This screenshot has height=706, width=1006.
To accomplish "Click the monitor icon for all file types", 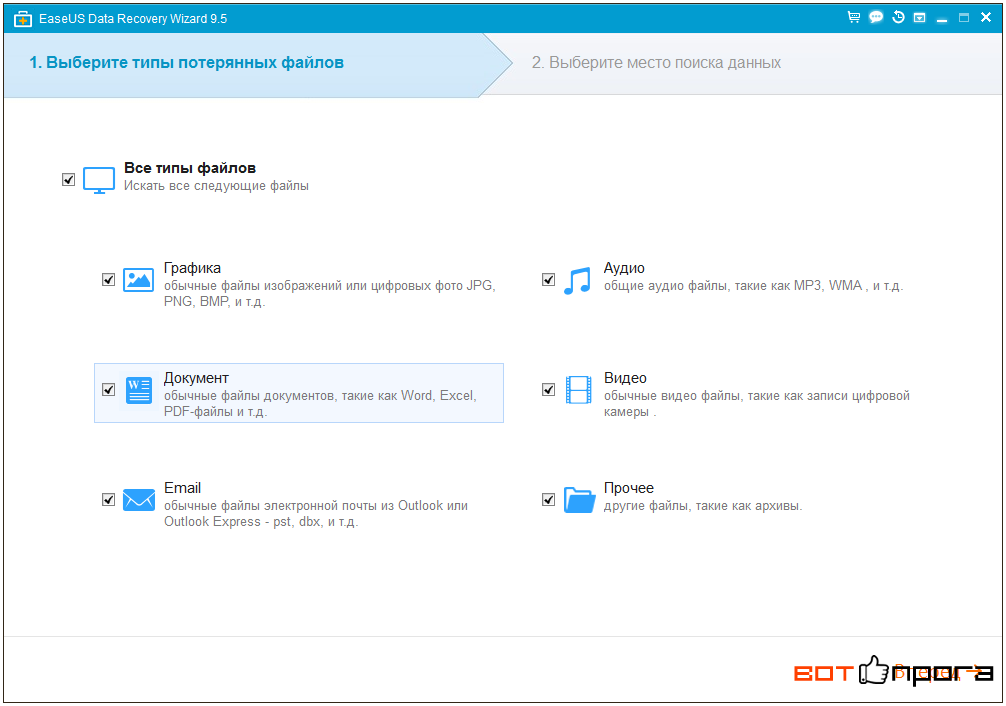I will 99,180.
